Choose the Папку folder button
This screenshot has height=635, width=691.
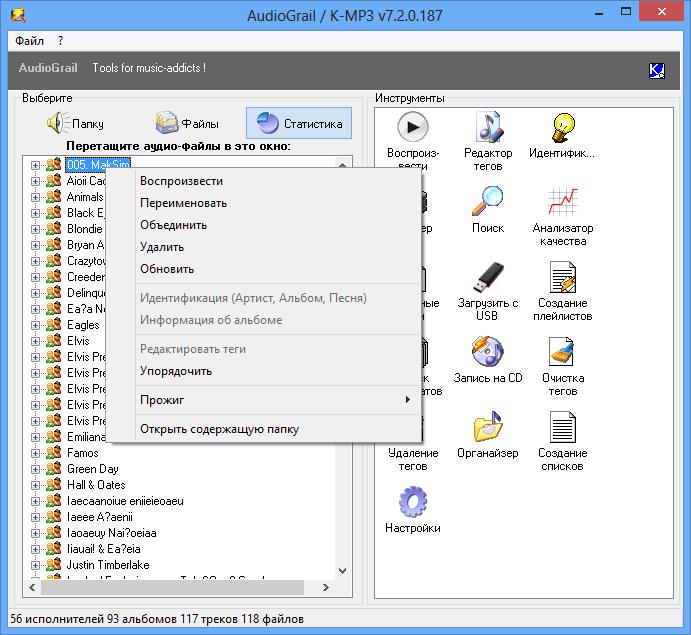pos(75,123)
